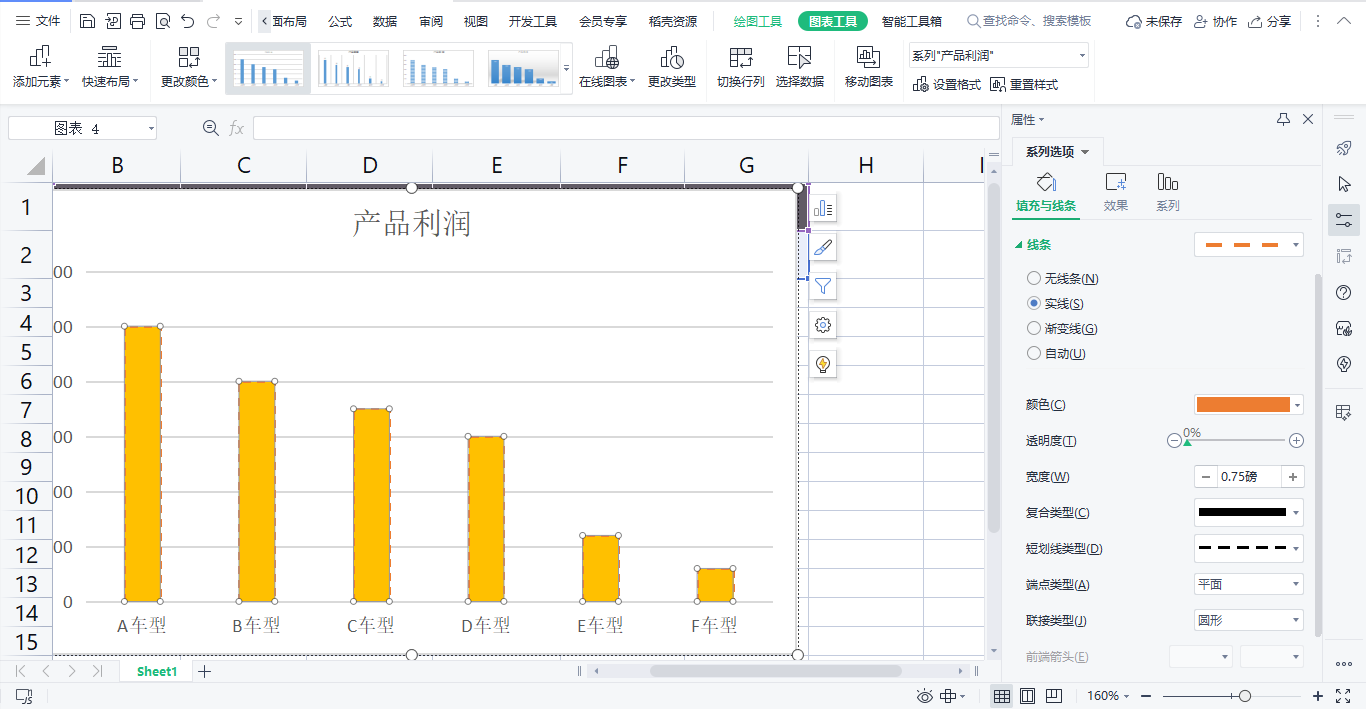Click the 添加元素 (Add Element) icon
Screen dimensions: 1366x709
coord(41,57)
